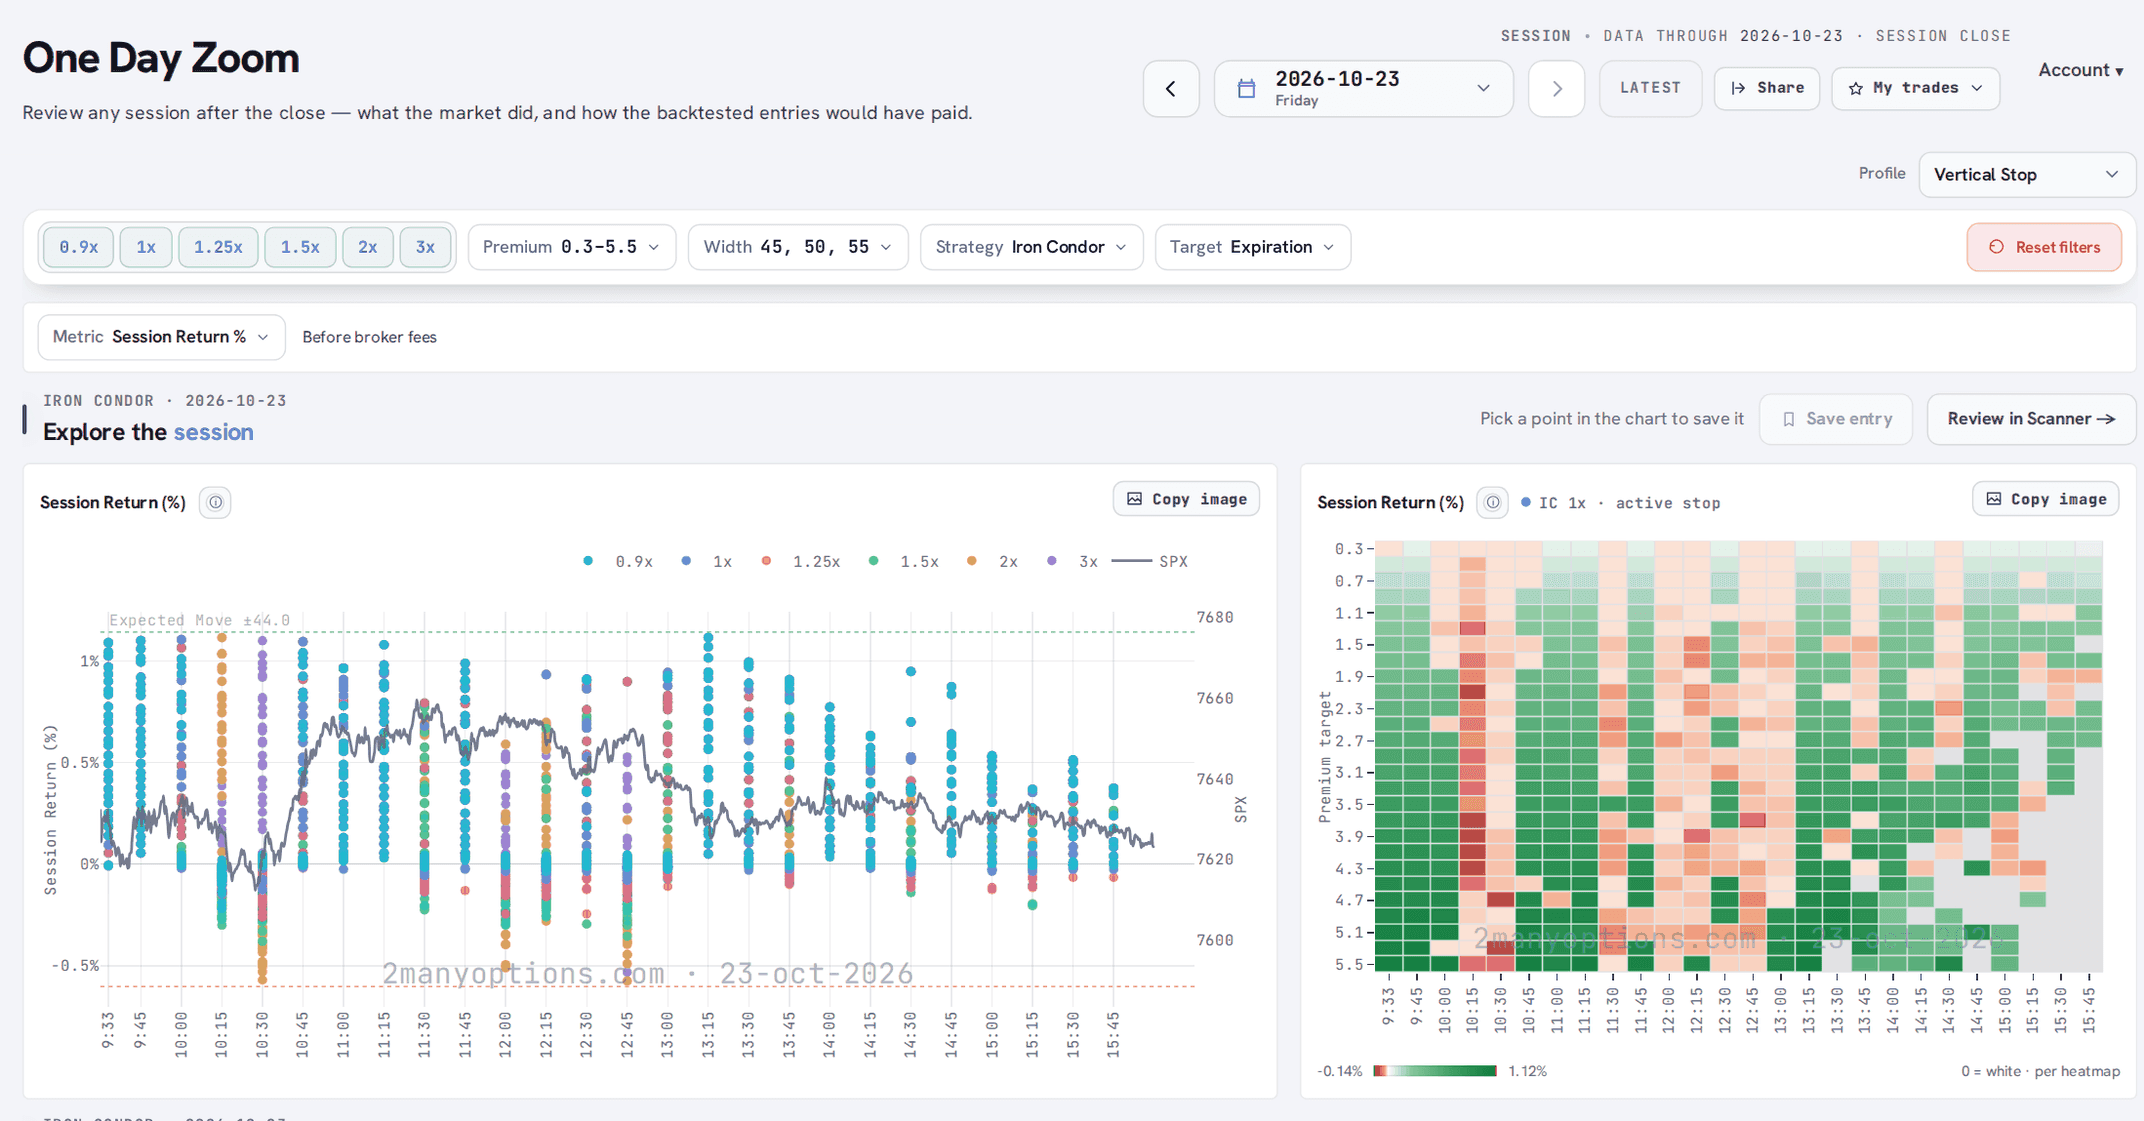Open the Profile Vertical Stop dropdown
This screenshot has height=1121, width=2144.
pos(2027,175)
